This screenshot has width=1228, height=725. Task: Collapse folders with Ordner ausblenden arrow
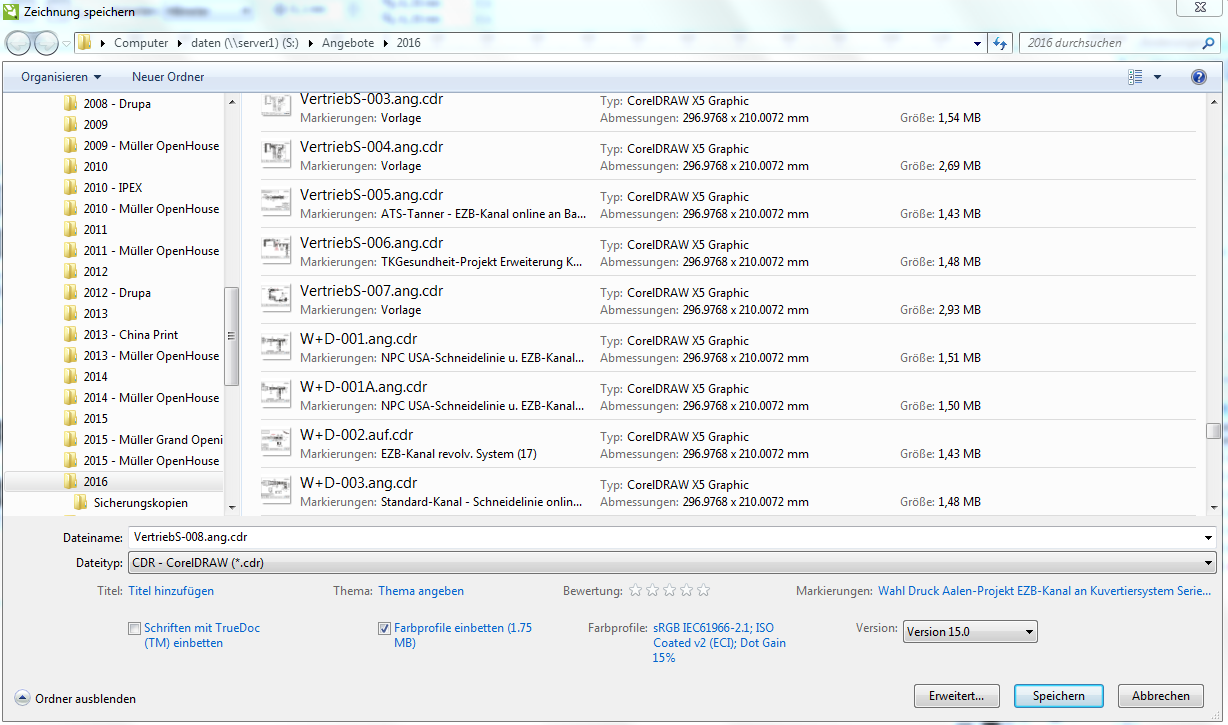22,699
